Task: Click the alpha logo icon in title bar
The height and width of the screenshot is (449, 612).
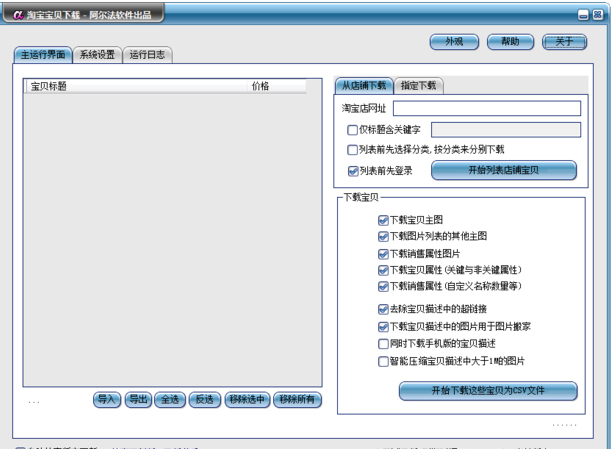Action: point(18,15)
